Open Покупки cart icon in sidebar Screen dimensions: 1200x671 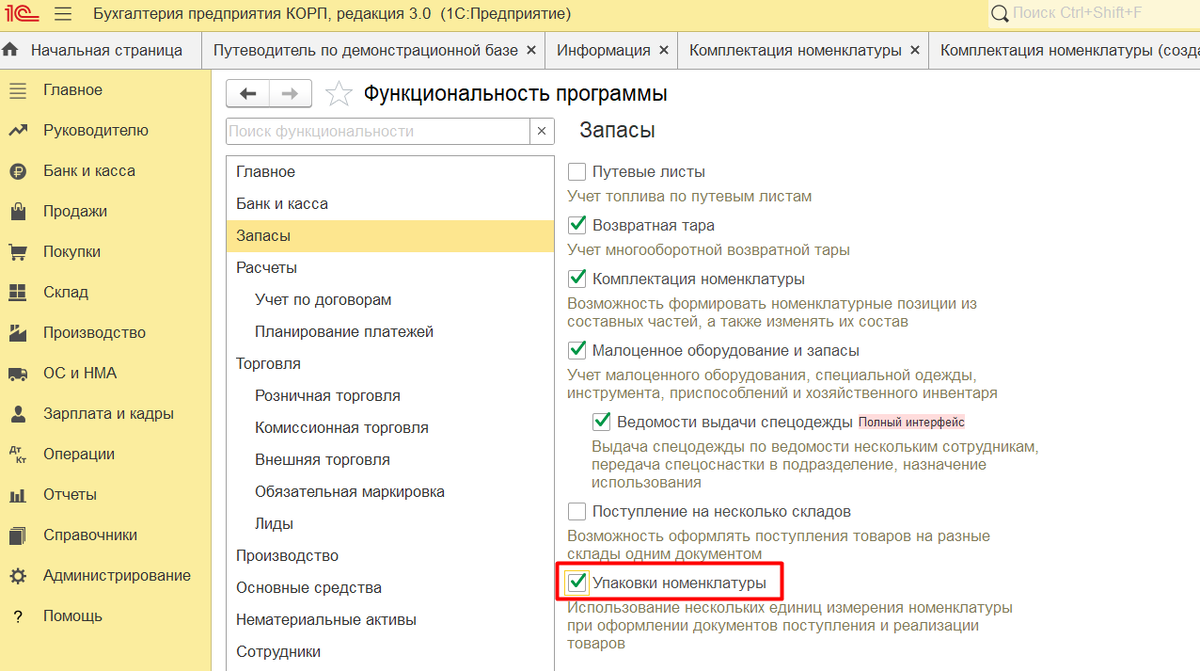pyautogui.click(x=17, y=252)
